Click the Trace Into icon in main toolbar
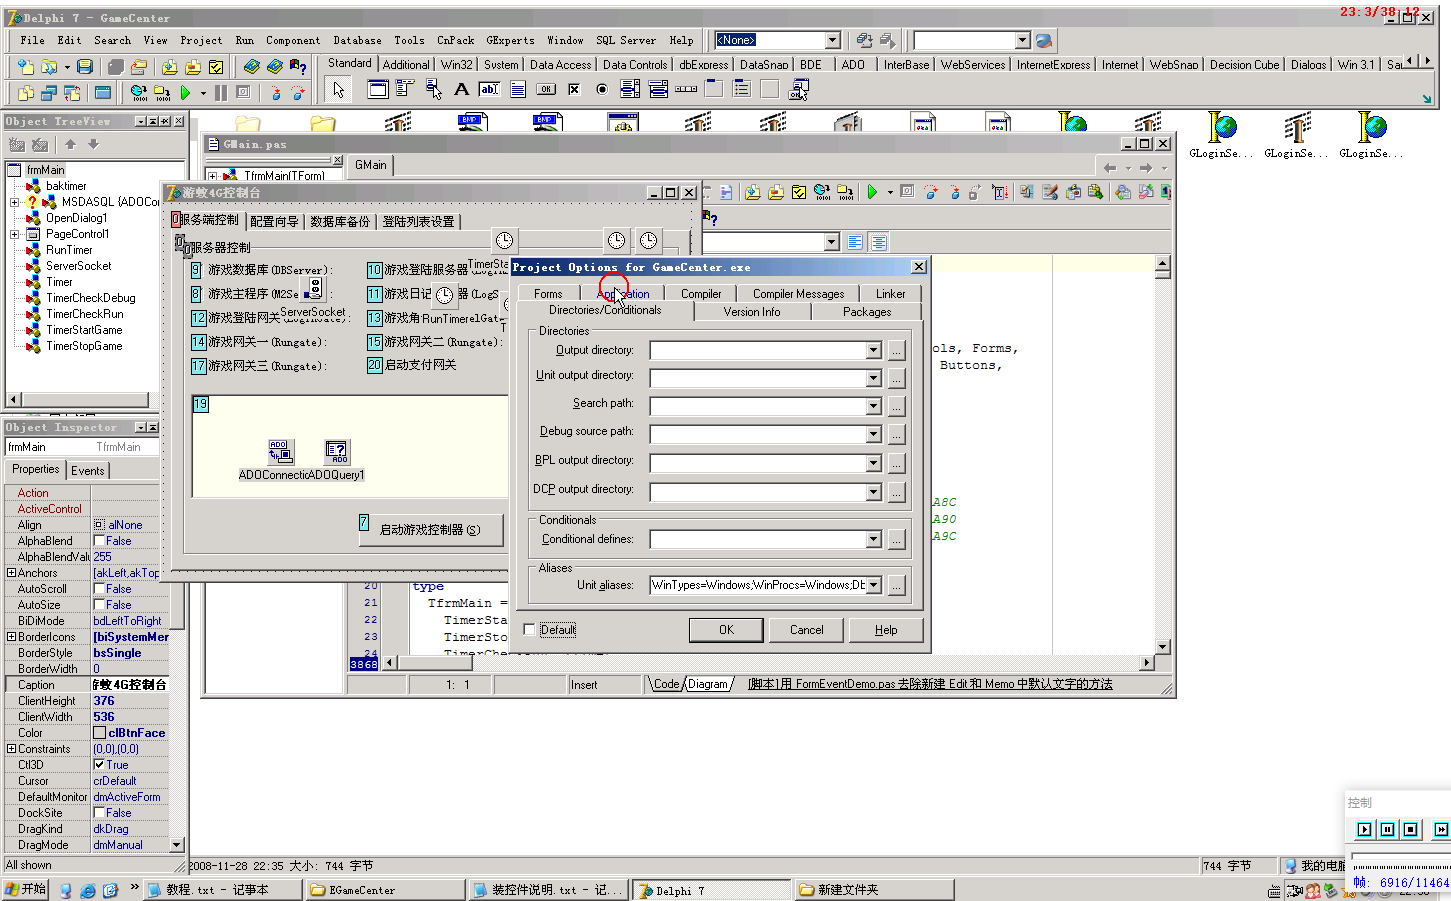The width and height of the screenshot is (1451, 901). pos(277,93)
